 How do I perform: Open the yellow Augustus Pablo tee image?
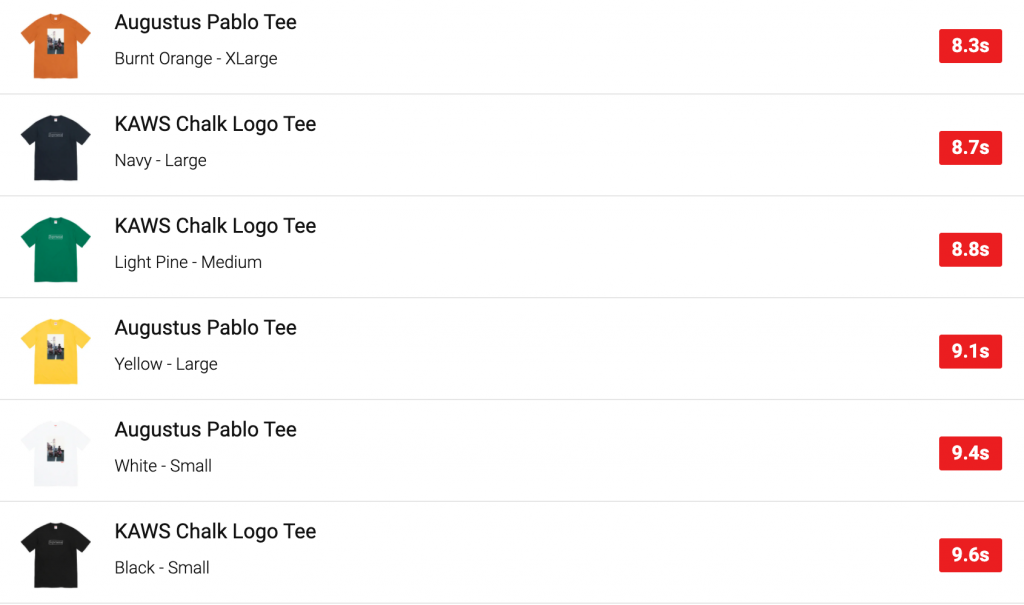(55, 351)
